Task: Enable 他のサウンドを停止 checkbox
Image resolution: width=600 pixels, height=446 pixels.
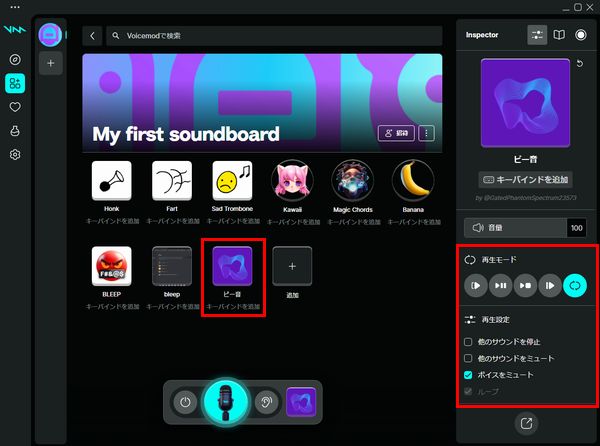Action: point(468,342)
